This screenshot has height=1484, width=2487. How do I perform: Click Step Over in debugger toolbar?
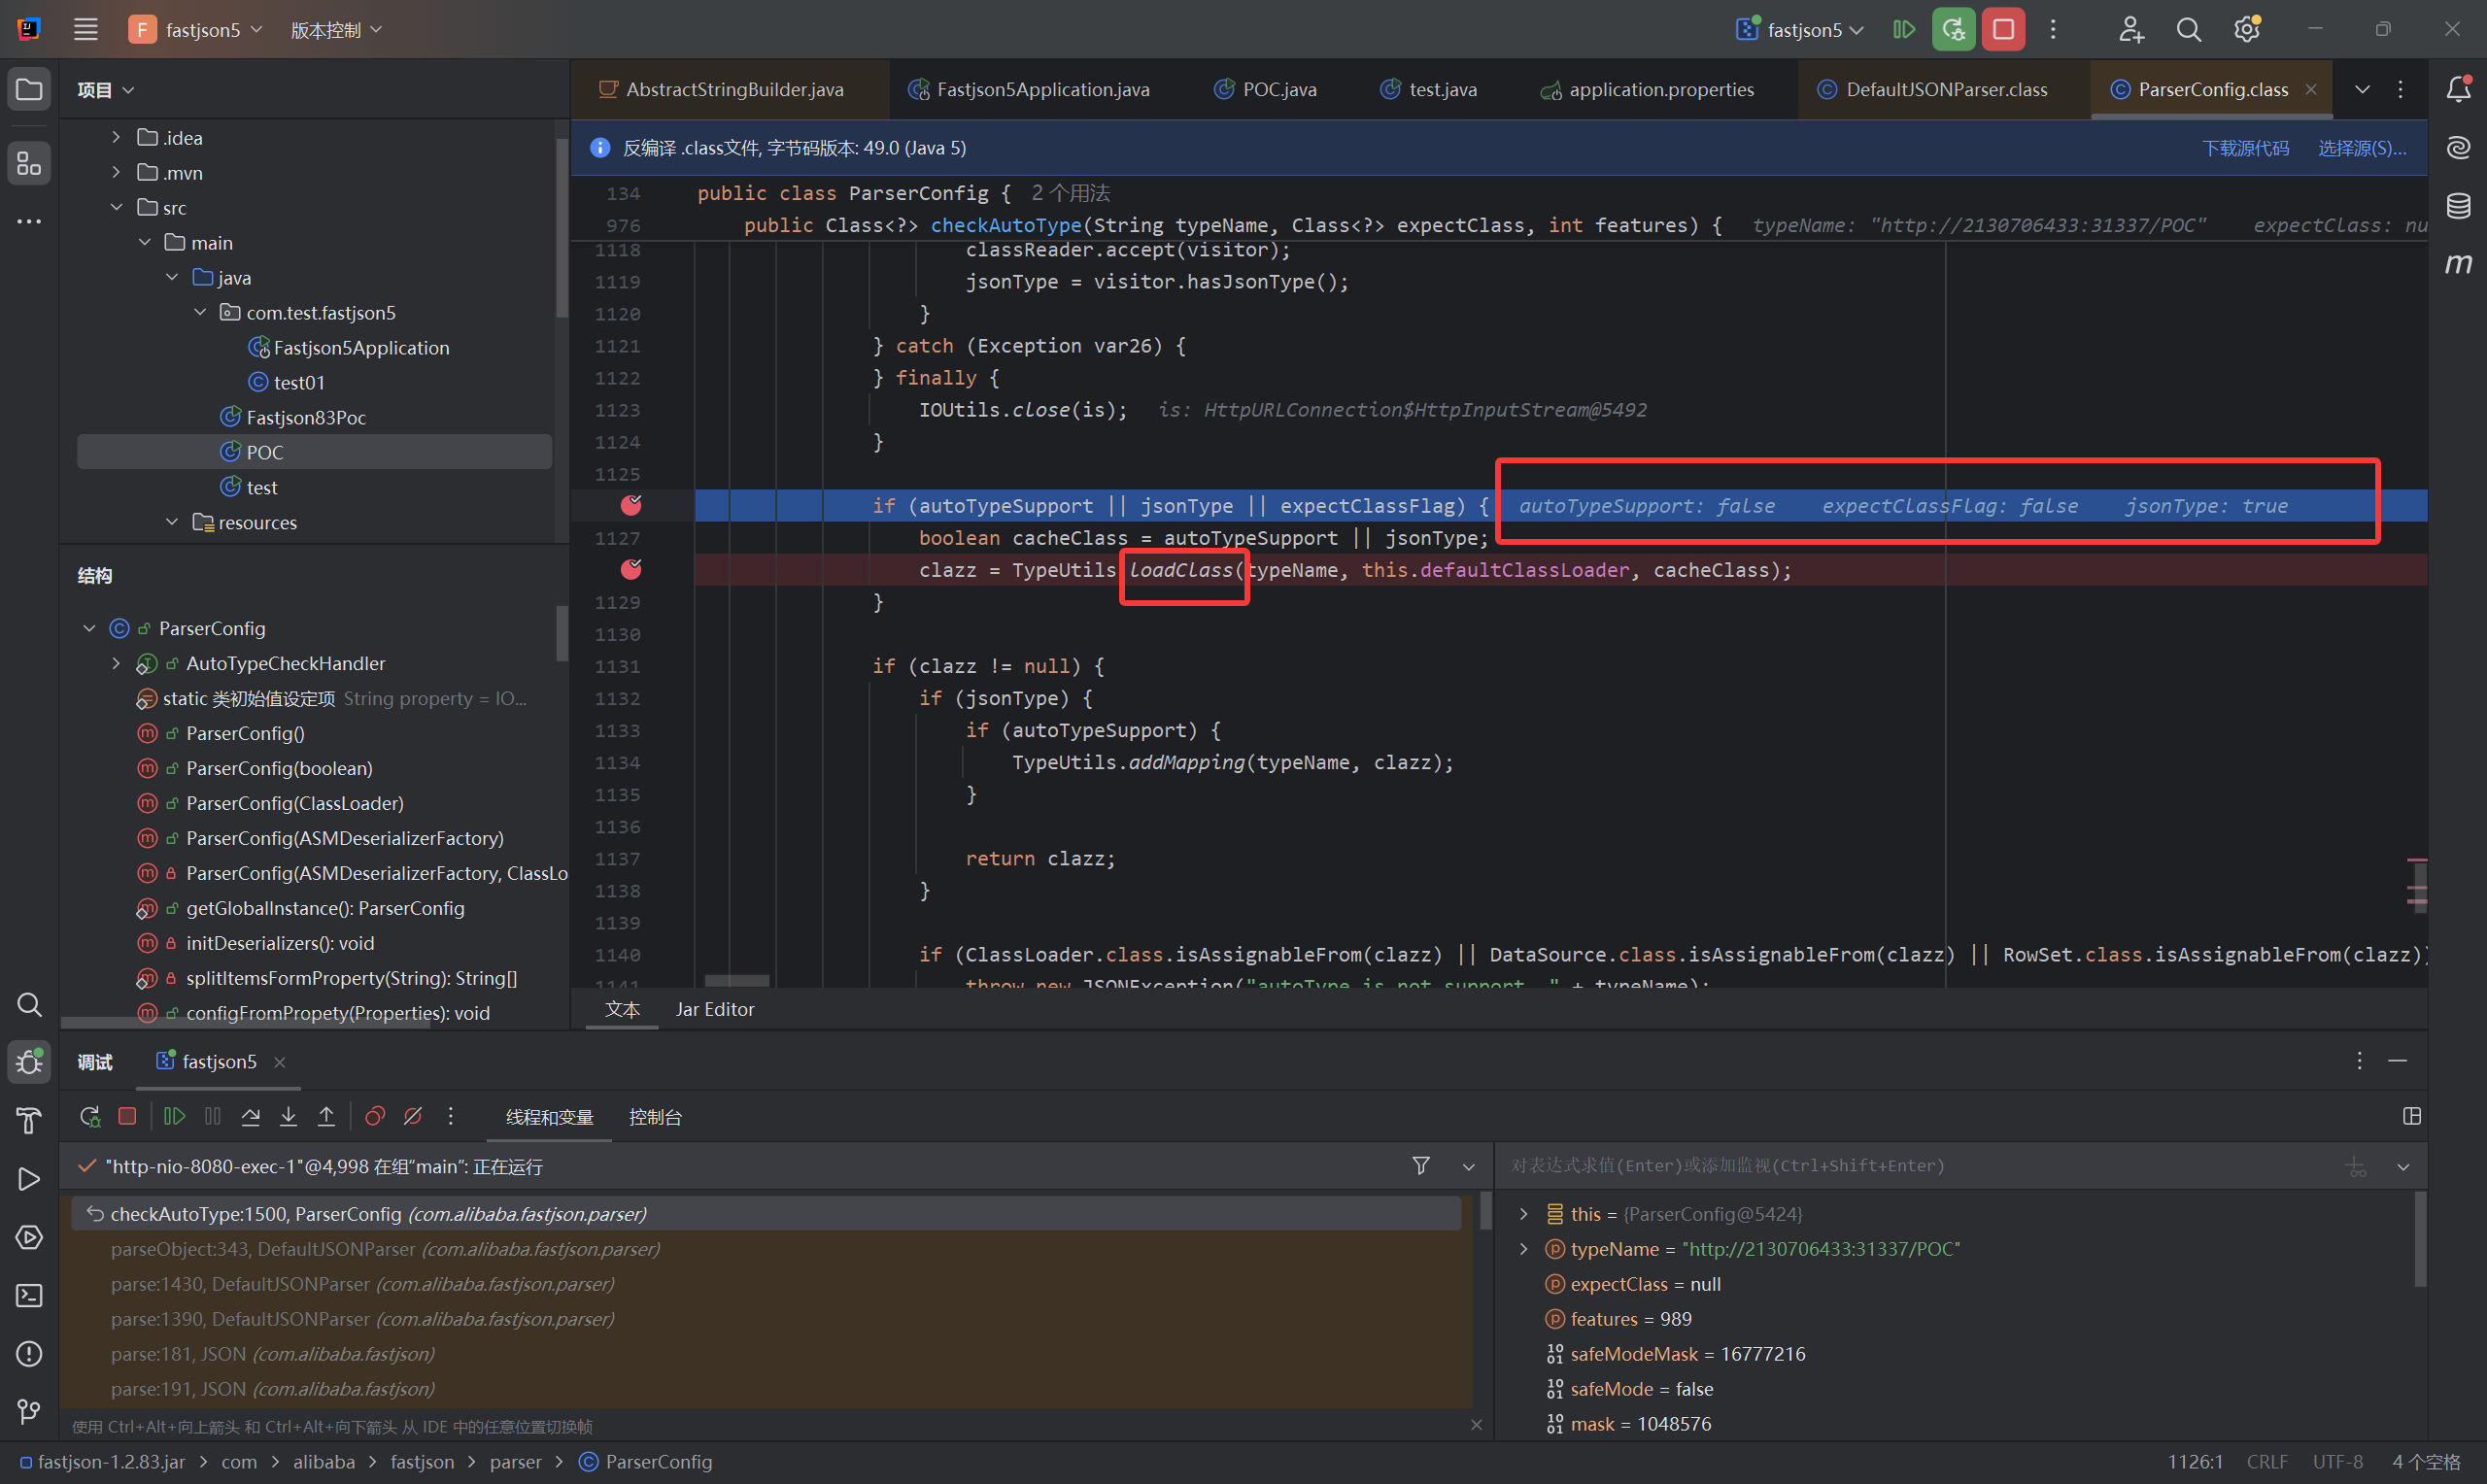(x=250, y=1116)
